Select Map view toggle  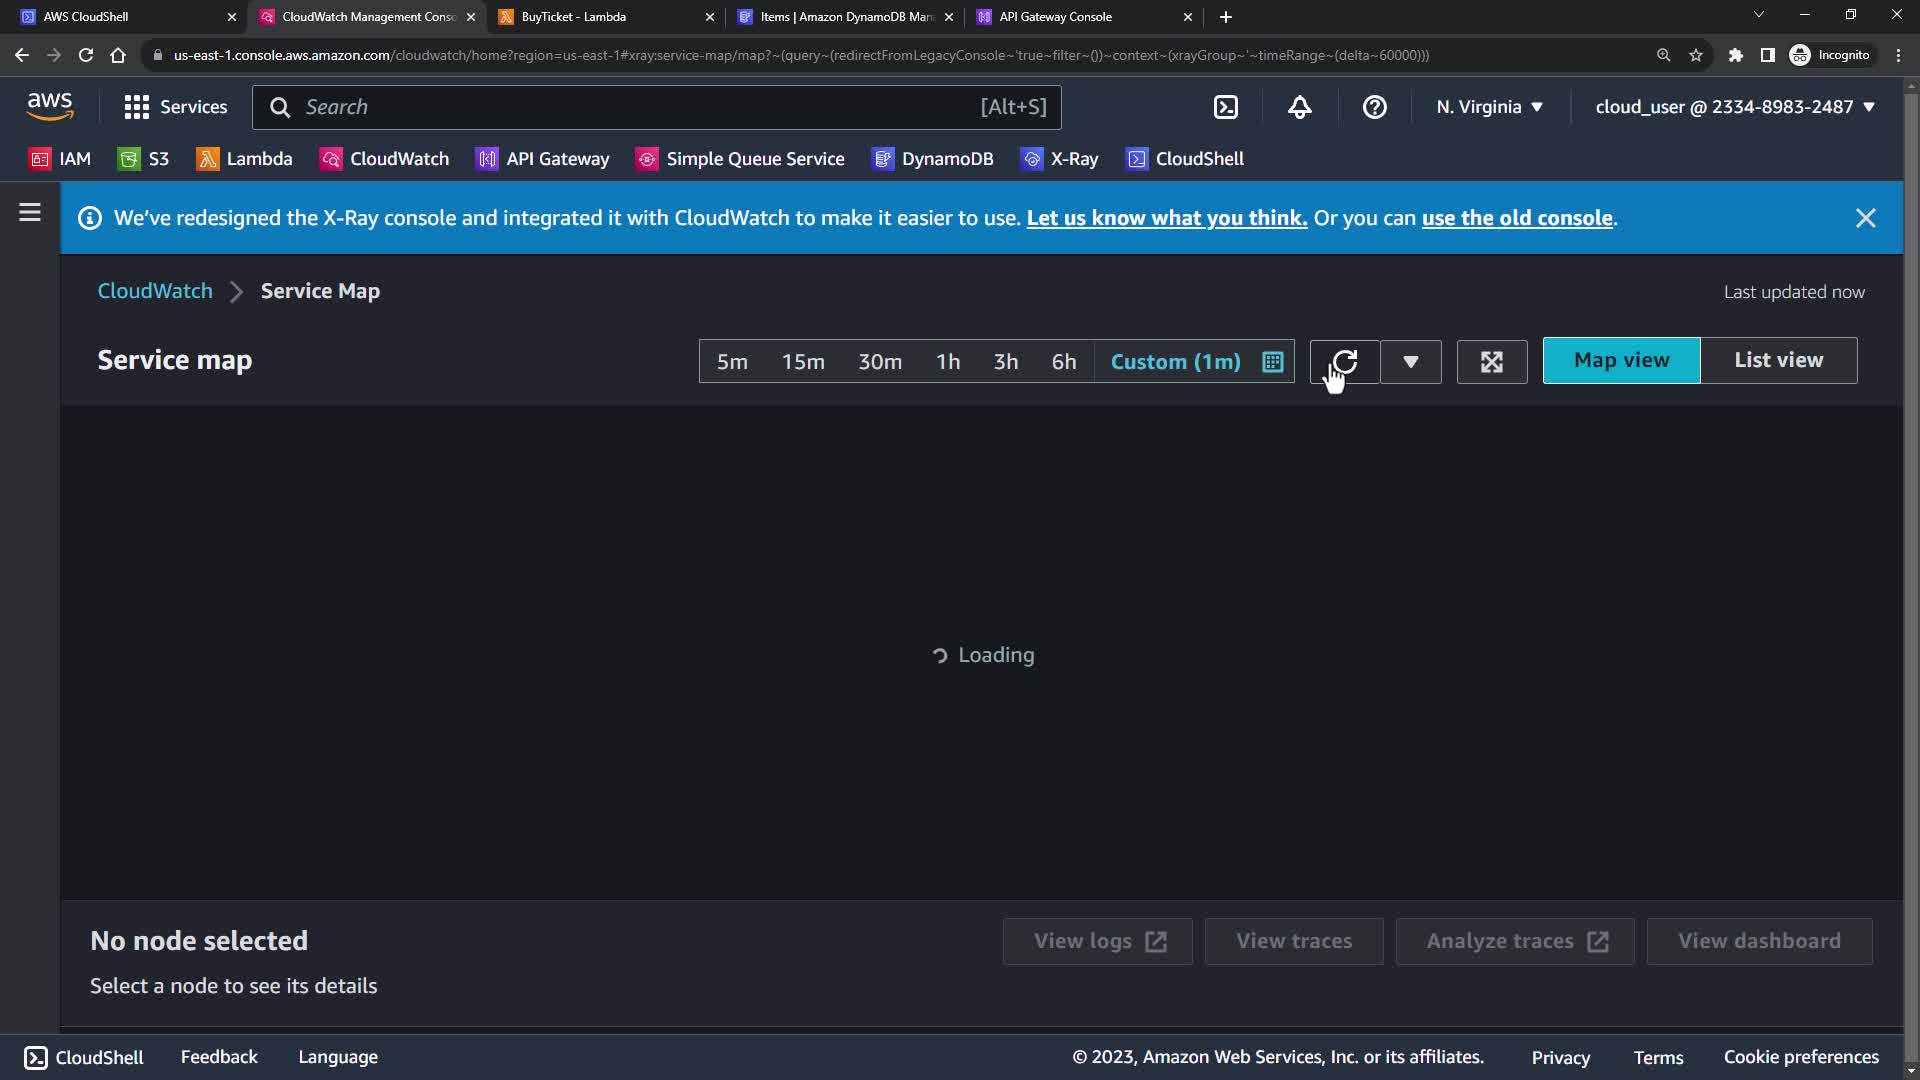pos(1621,360)
